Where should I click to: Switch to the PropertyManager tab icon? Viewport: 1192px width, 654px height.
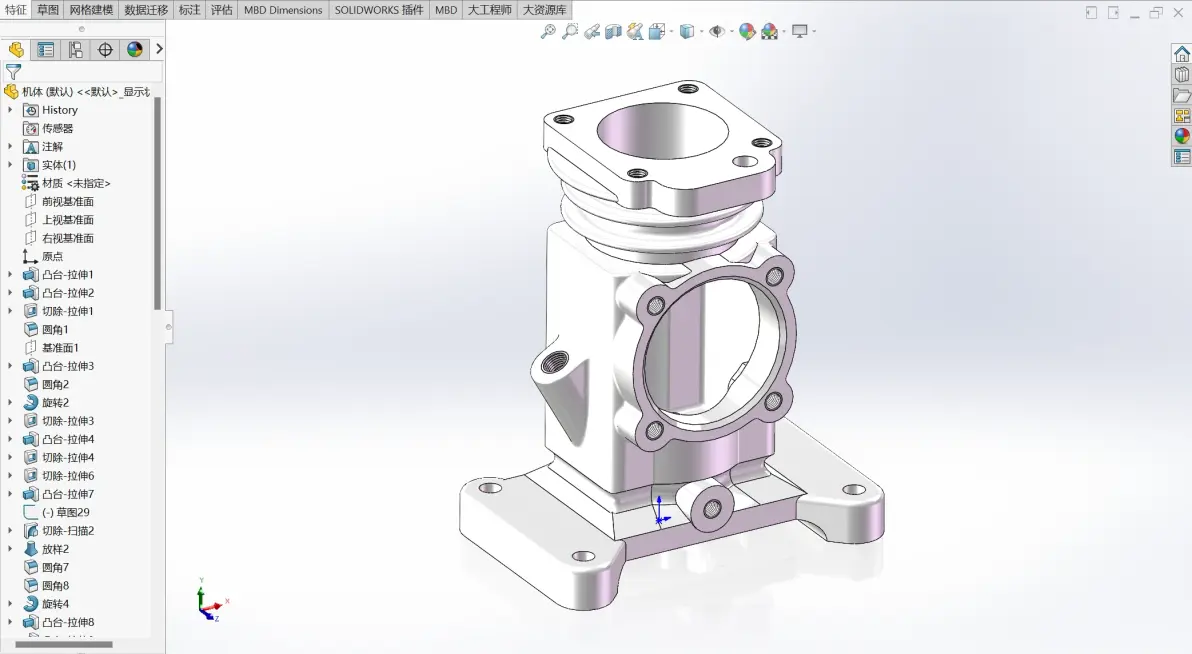click(46, 50)
